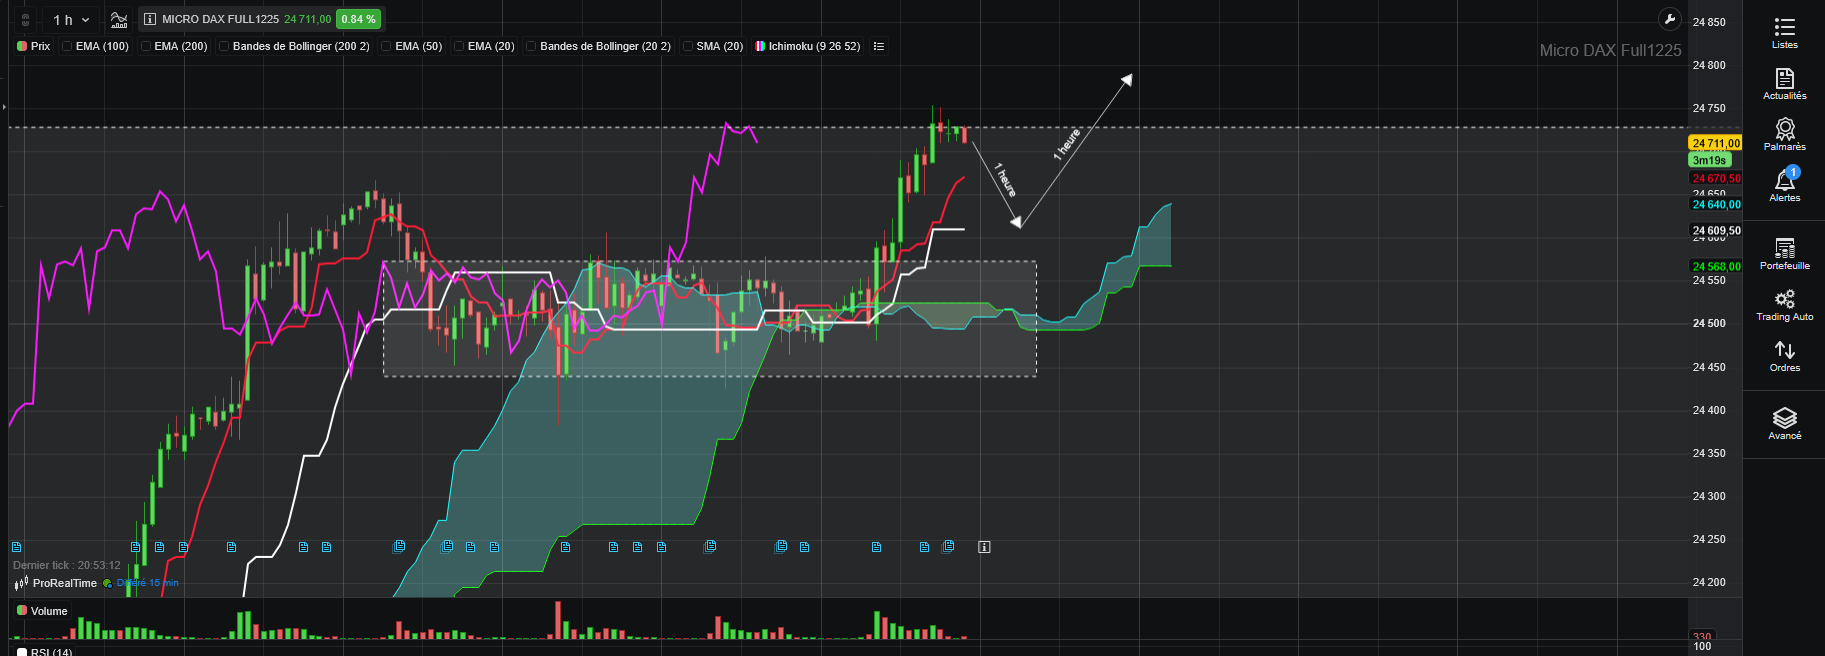The width and height of the screenshot is (1825, 656).
Task: Toggle Bandes de Bollinger (200 2) checkbox
Action: 224,46
